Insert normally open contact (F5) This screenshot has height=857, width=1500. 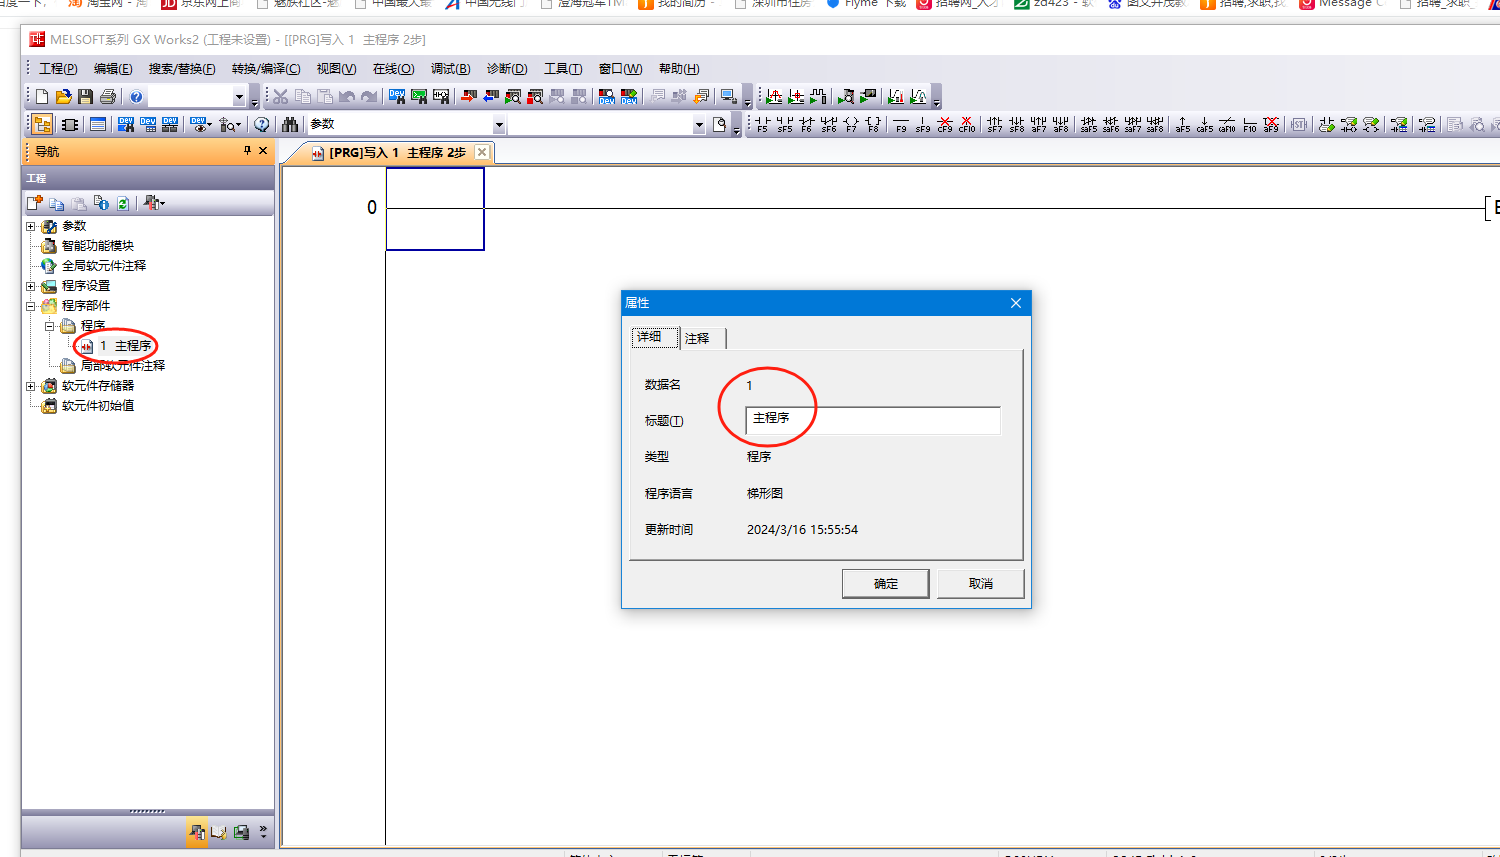coord(762,125)
